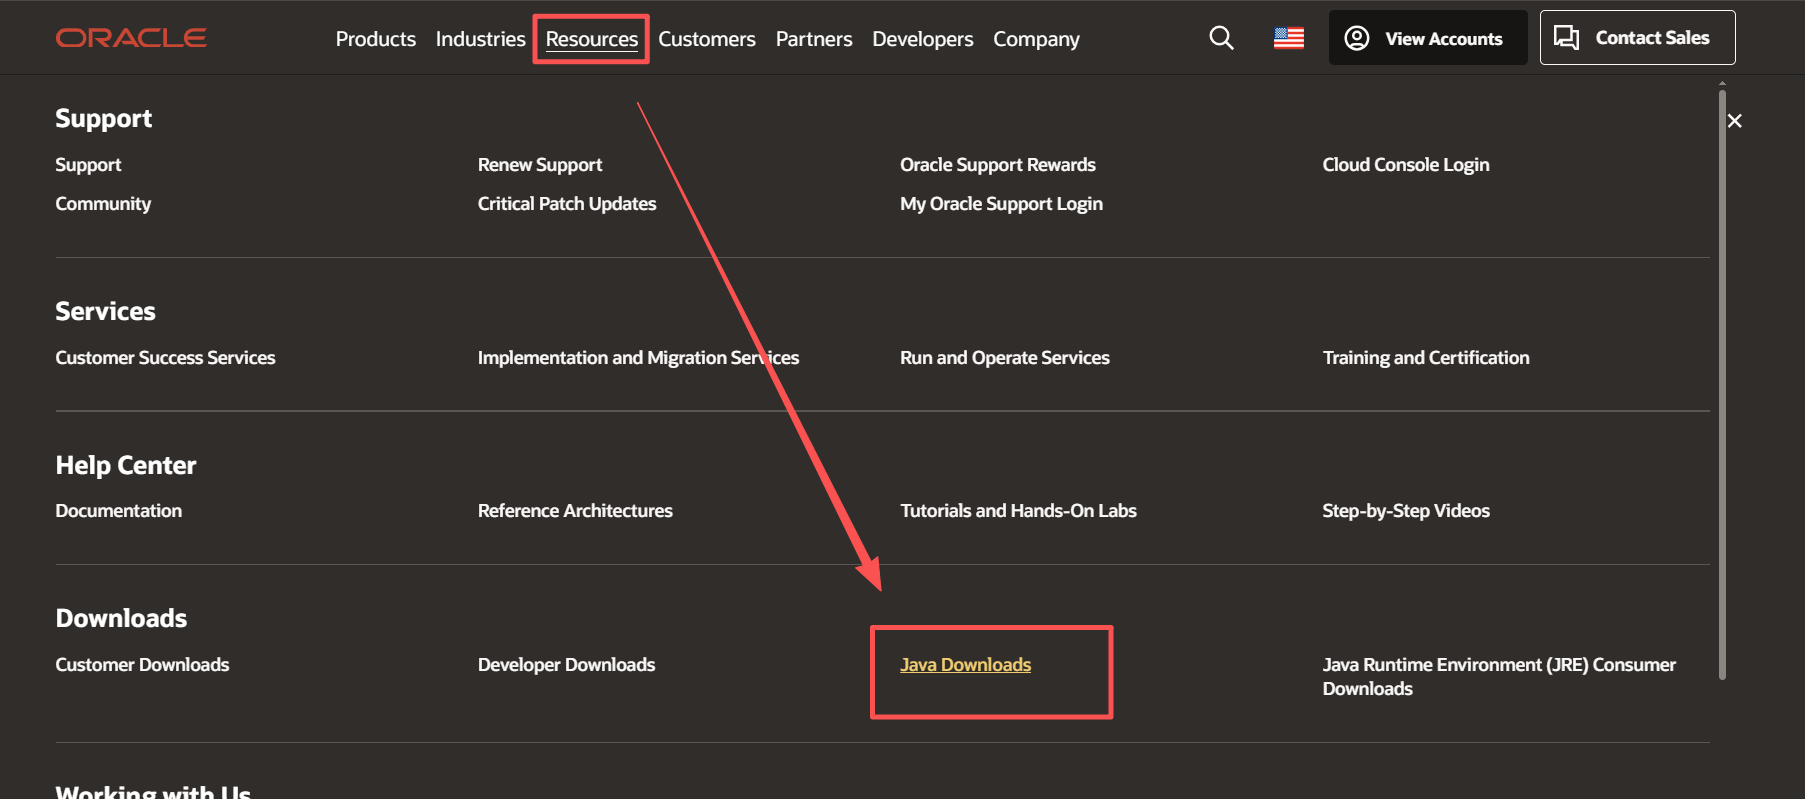Screen dimensions: 1805x799
Task: Open Critical Patch Updates
Action: [x=567, y=204]
